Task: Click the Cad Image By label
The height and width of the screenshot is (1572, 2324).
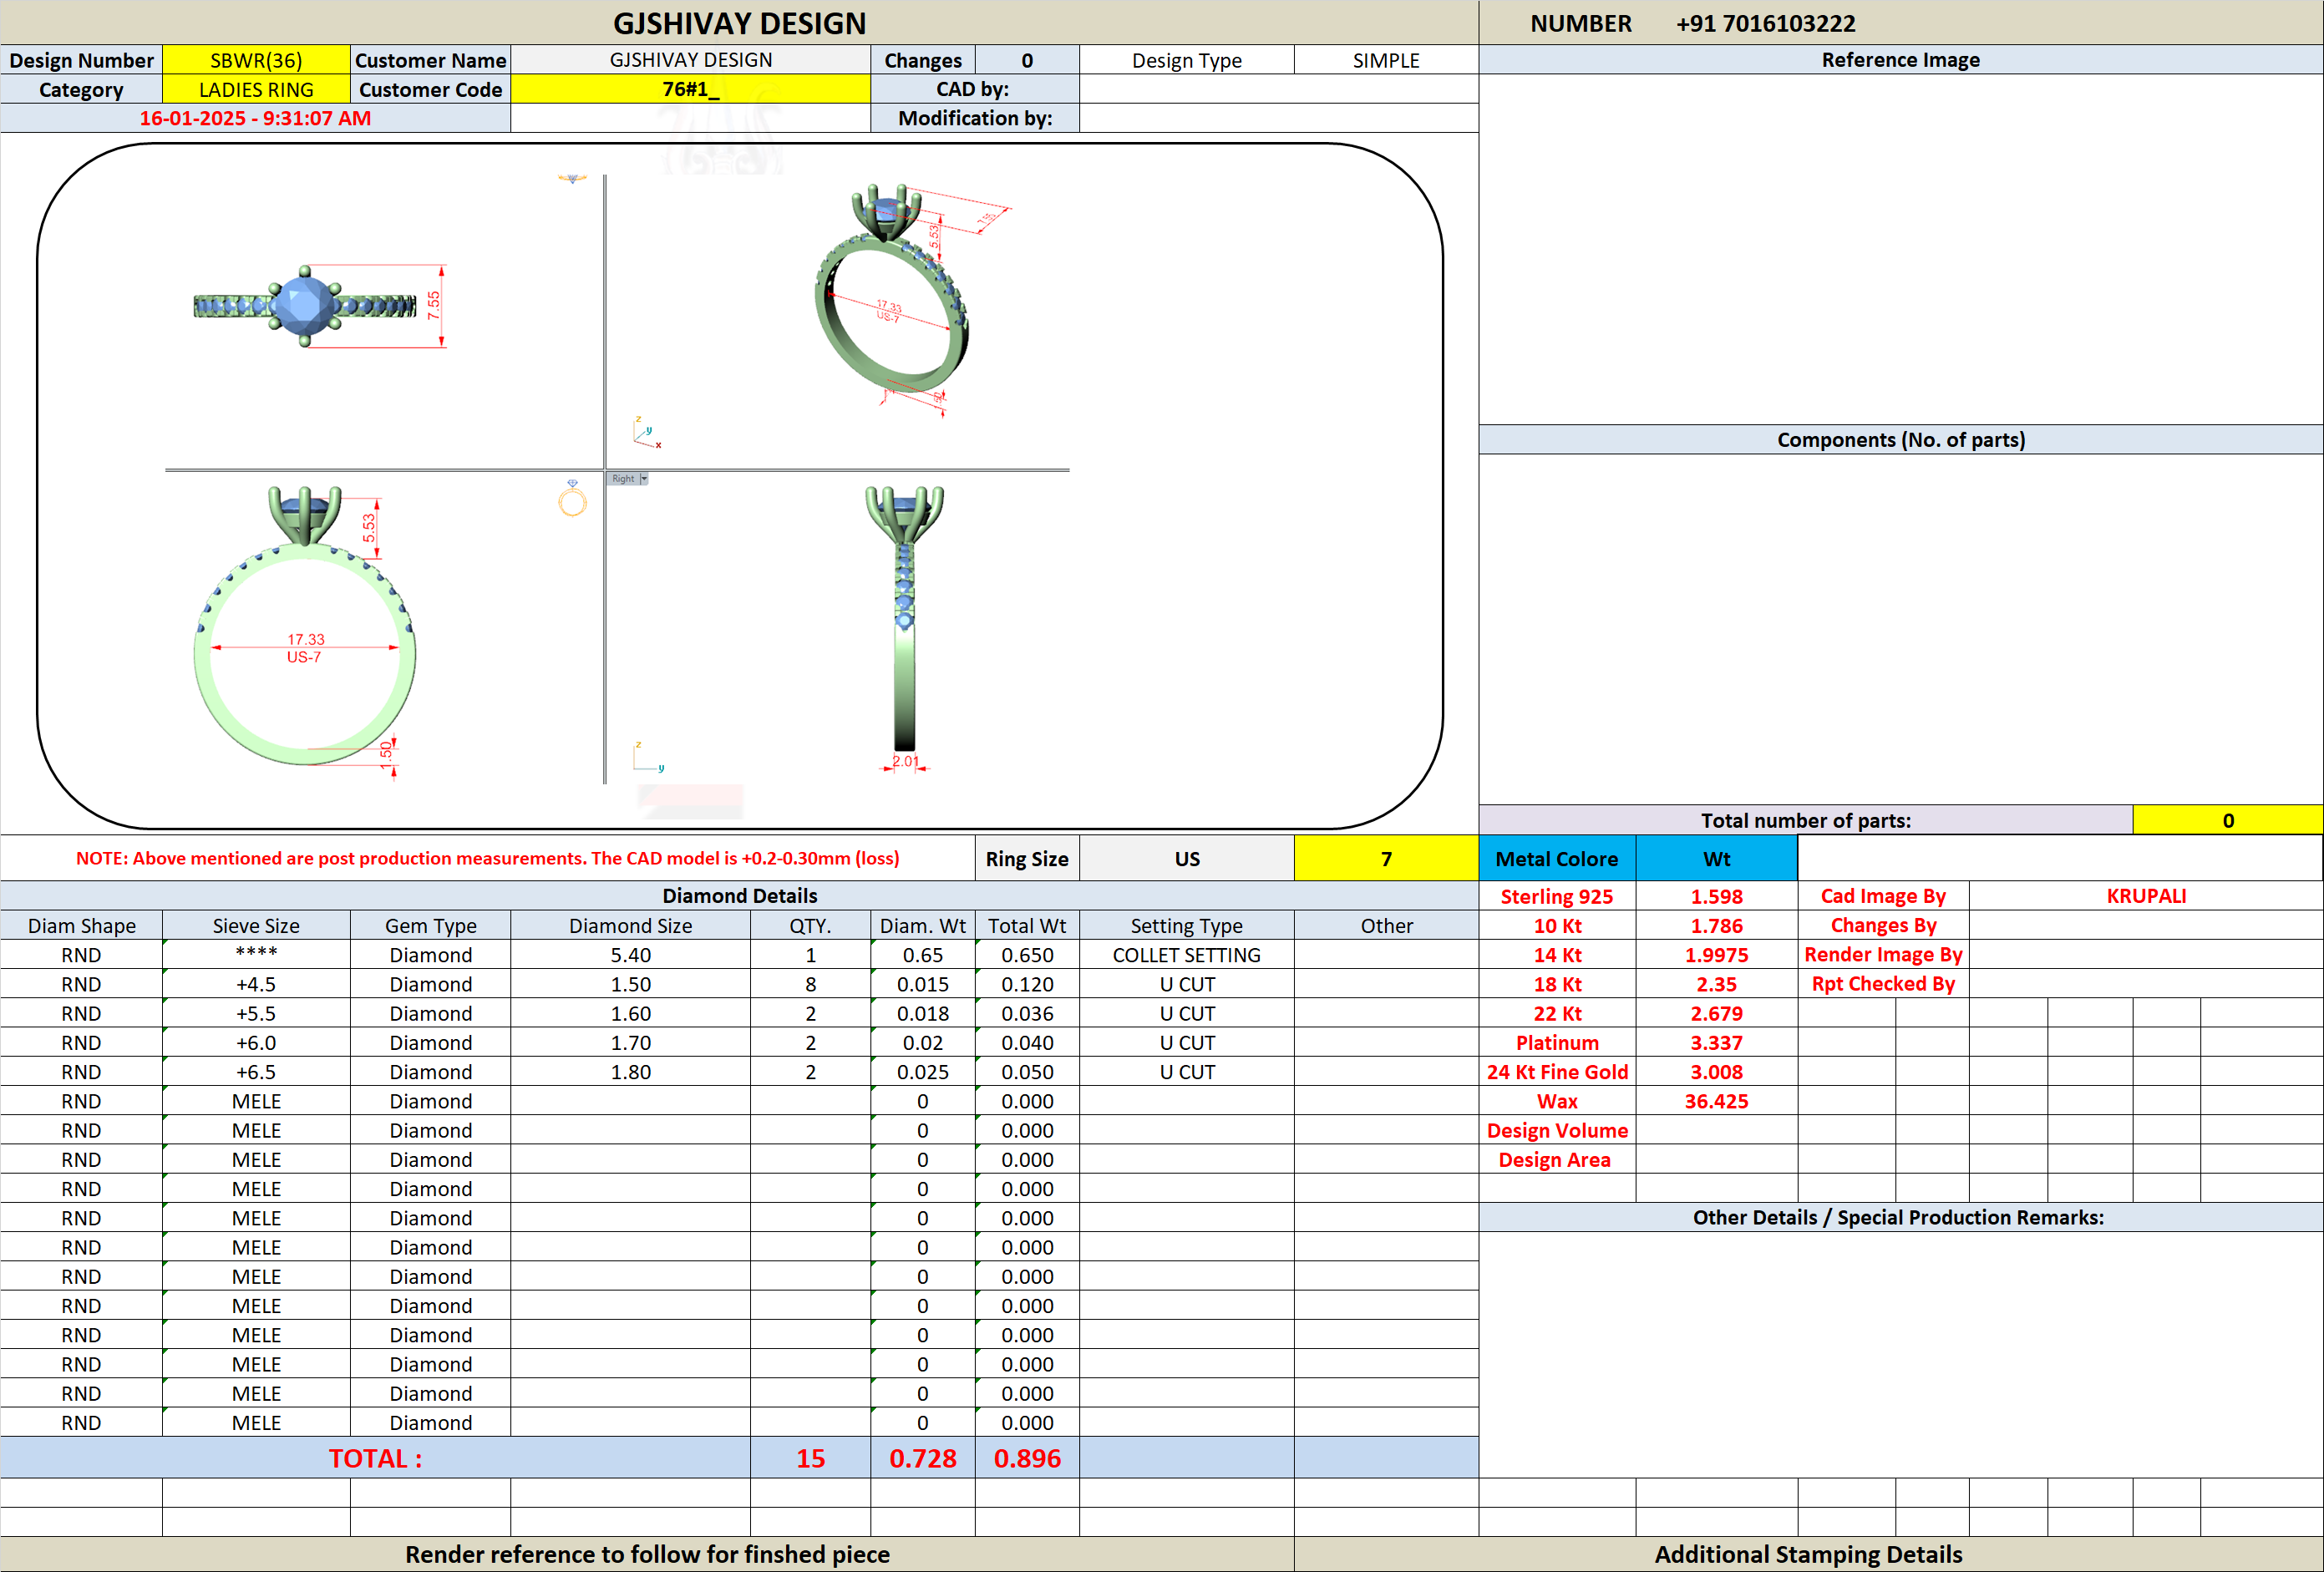Action: [x=1883, y=896]
